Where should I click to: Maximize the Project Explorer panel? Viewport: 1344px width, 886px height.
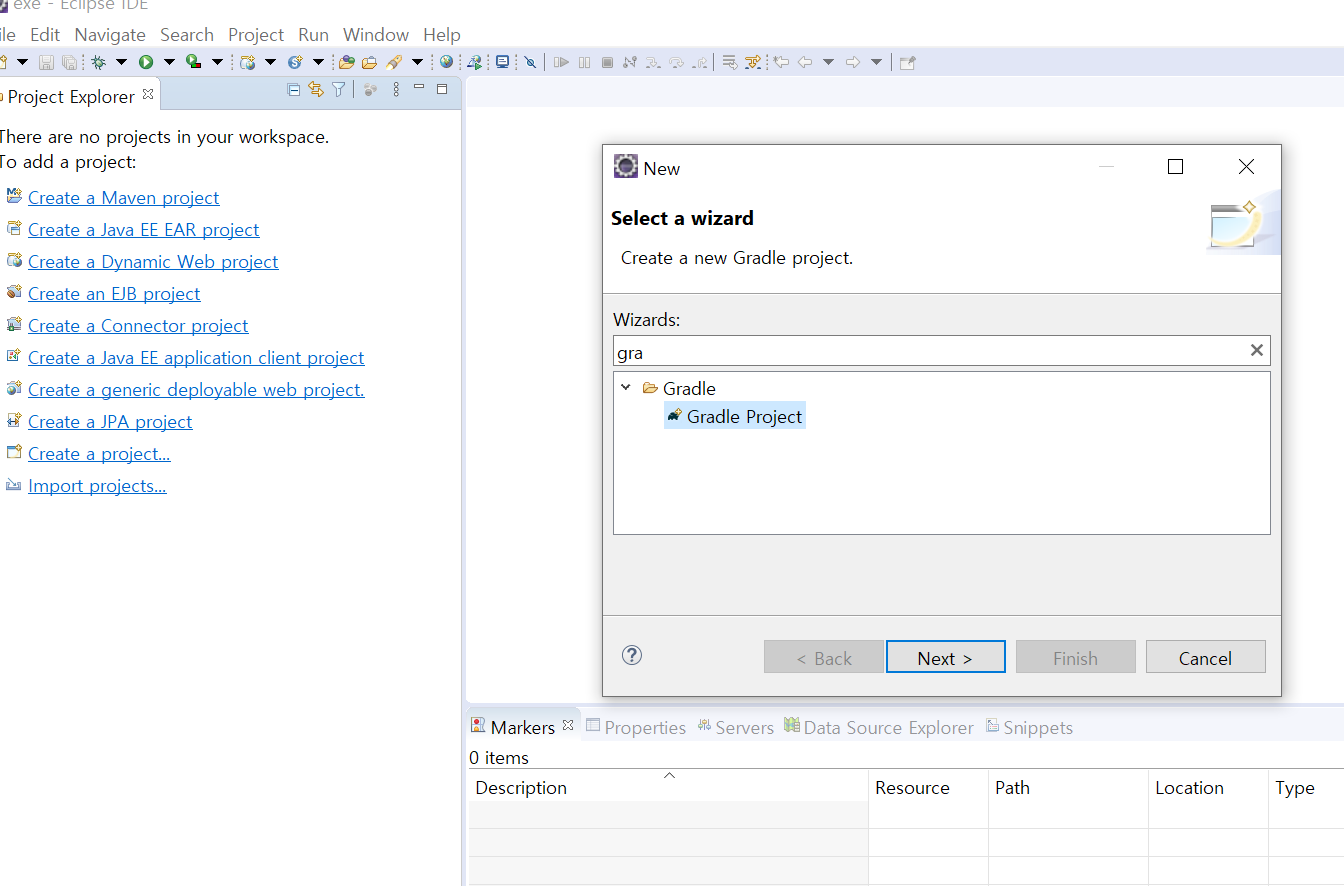pyautogui.click(x=442, y=89)
